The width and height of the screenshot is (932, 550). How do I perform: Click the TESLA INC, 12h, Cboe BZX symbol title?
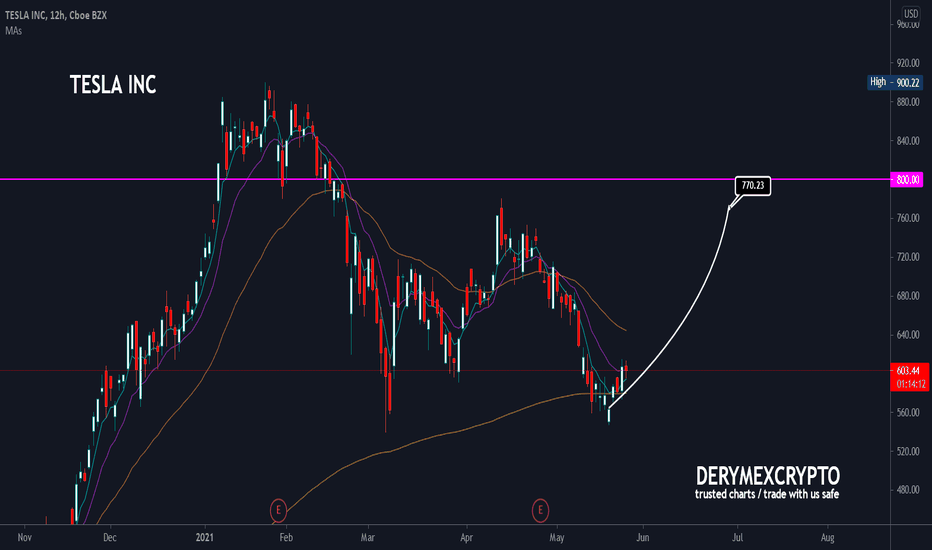[56, 15]
